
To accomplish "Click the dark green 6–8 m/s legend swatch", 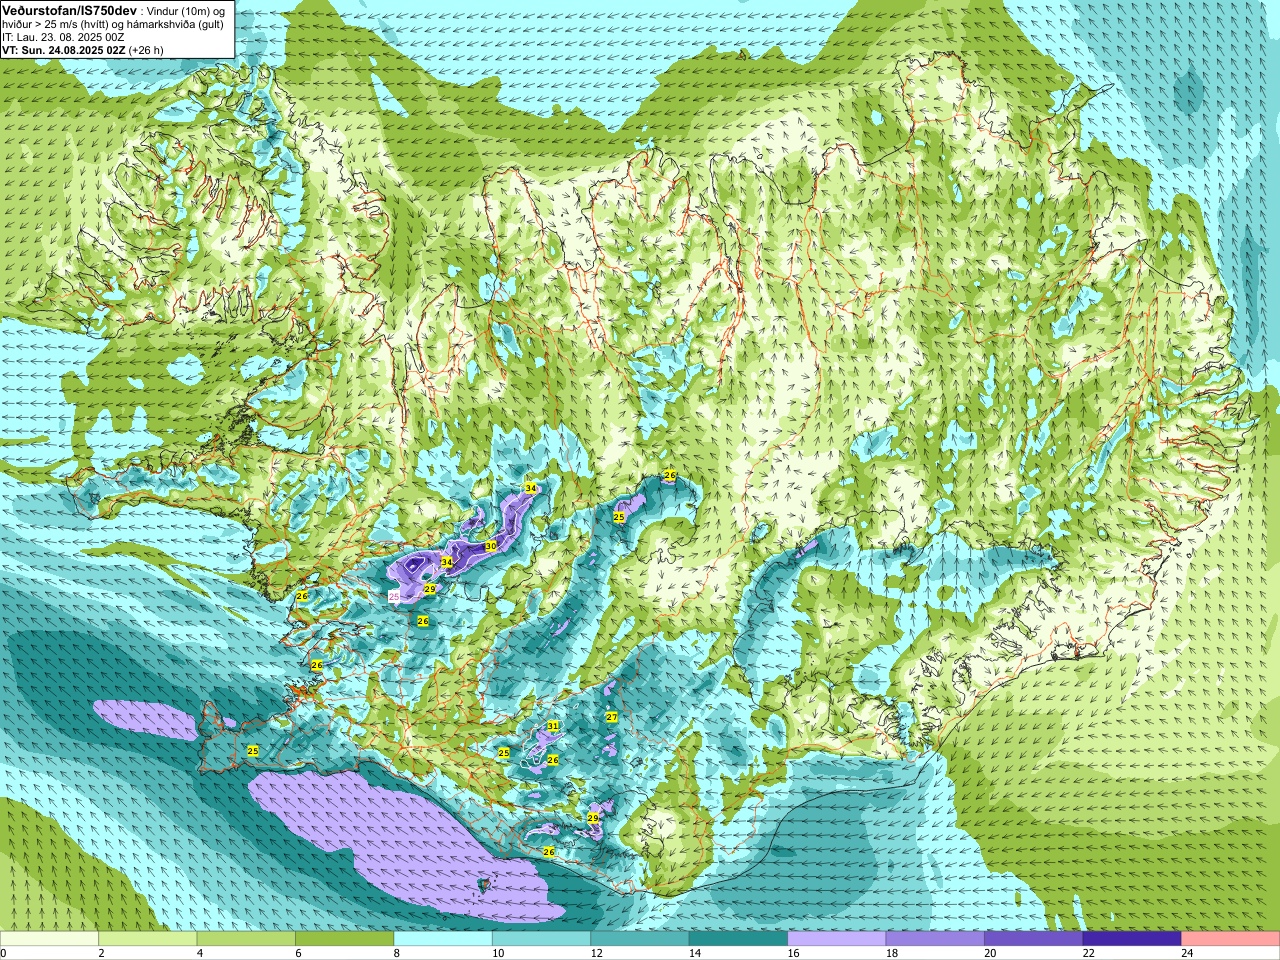I will (344, 939).
